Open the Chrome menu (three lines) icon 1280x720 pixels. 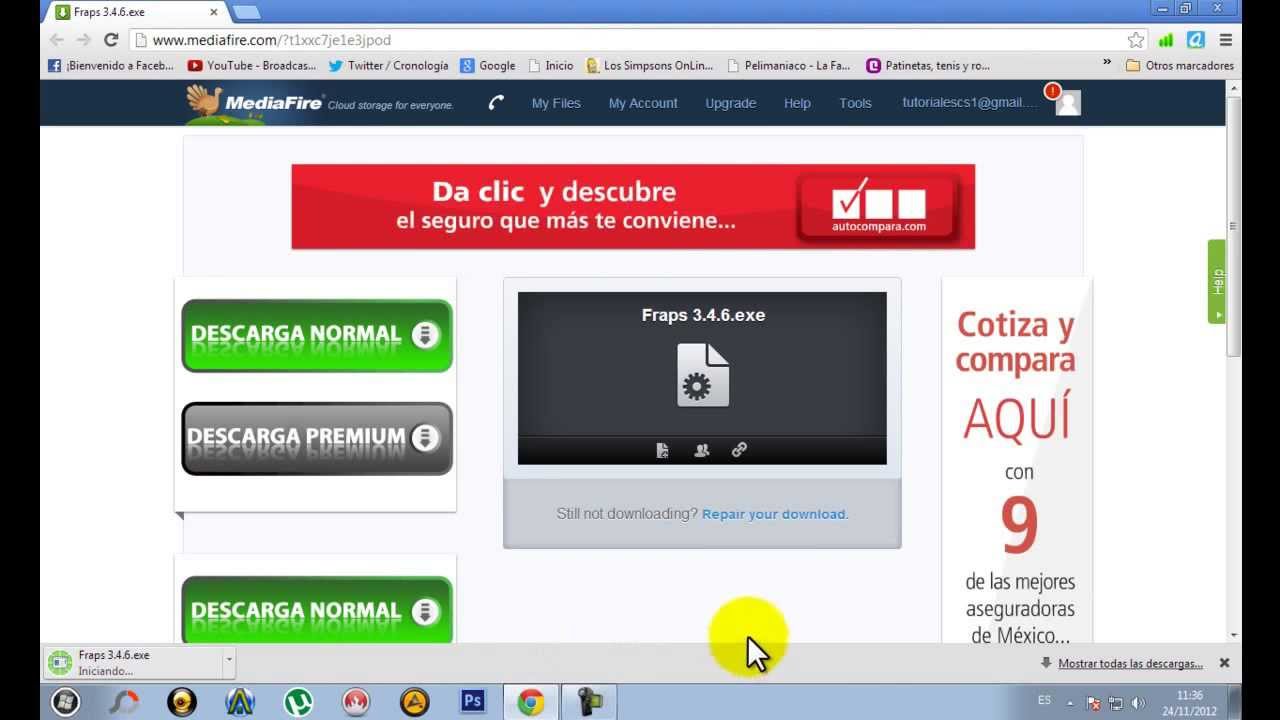(x=1226, y=40)
